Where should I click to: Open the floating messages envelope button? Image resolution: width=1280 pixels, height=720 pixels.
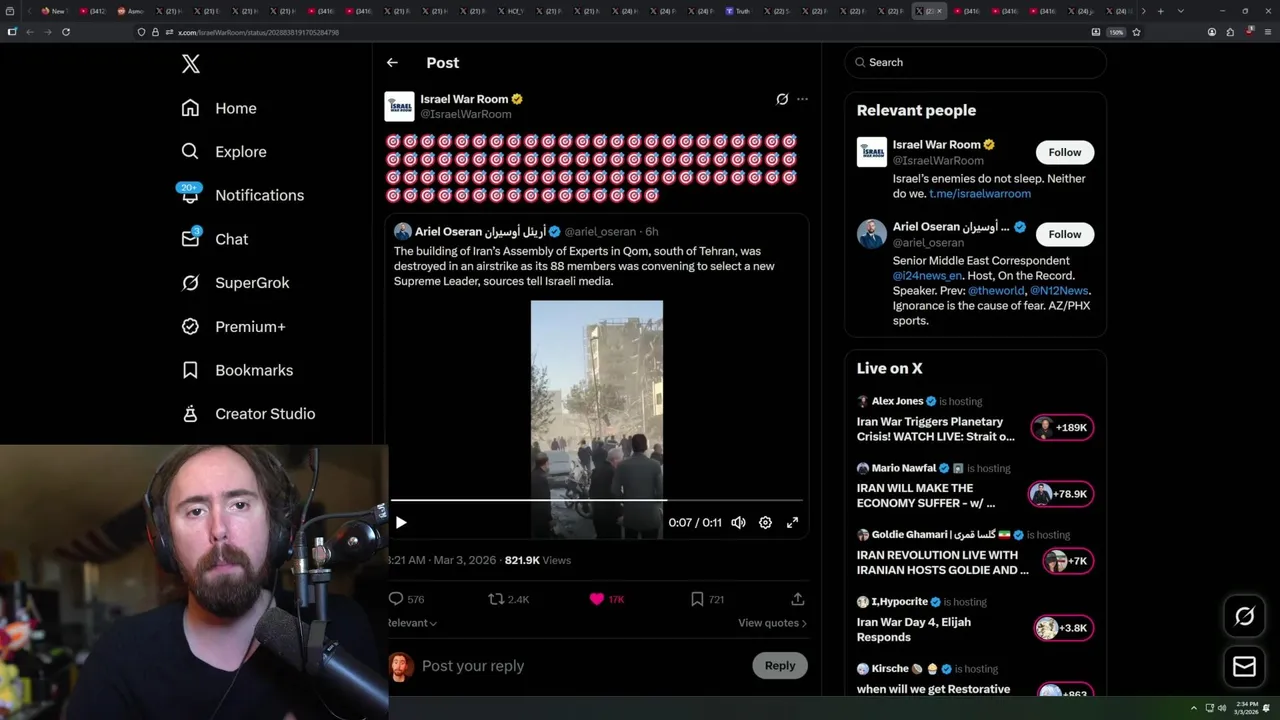1244,666
